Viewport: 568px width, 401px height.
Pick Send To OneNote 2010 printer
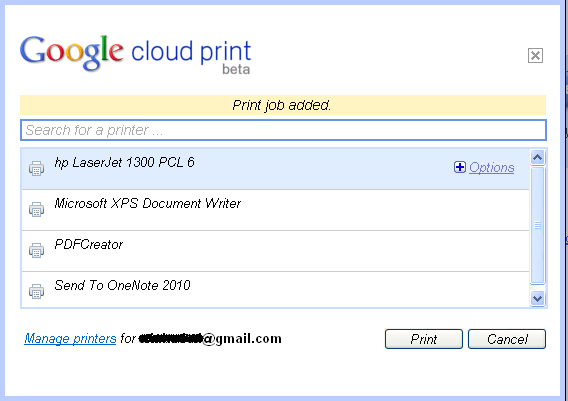point(275,290)
